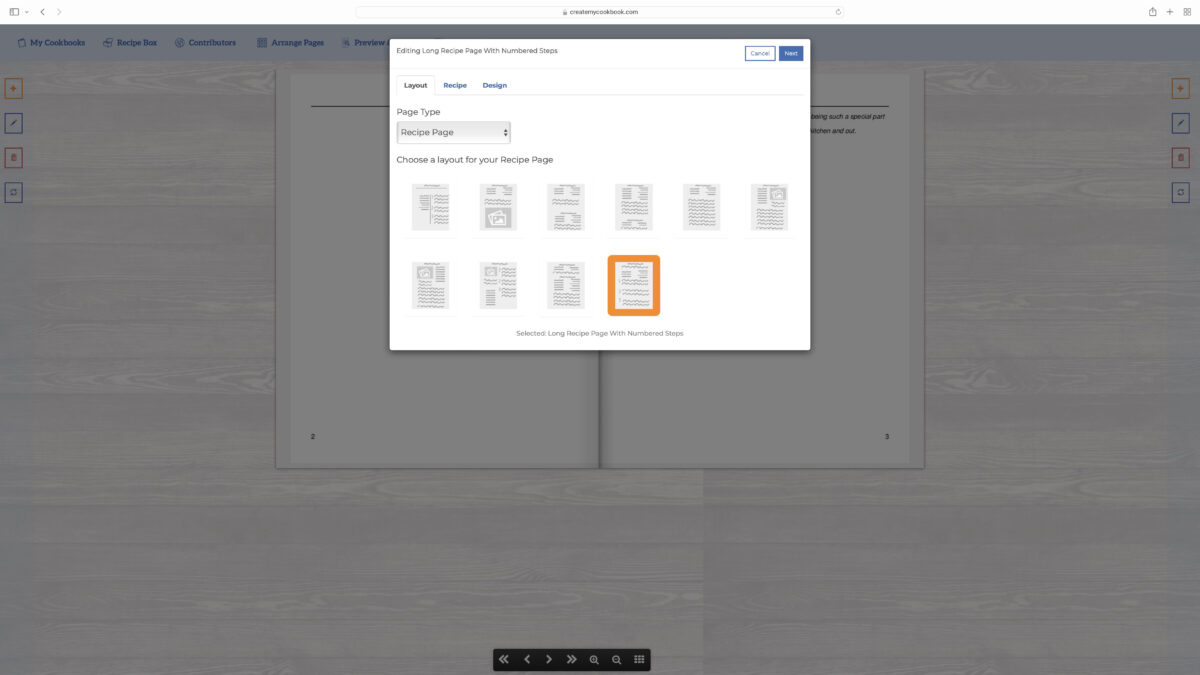Pick the layout with photo in top-right corner

point(769,207)
